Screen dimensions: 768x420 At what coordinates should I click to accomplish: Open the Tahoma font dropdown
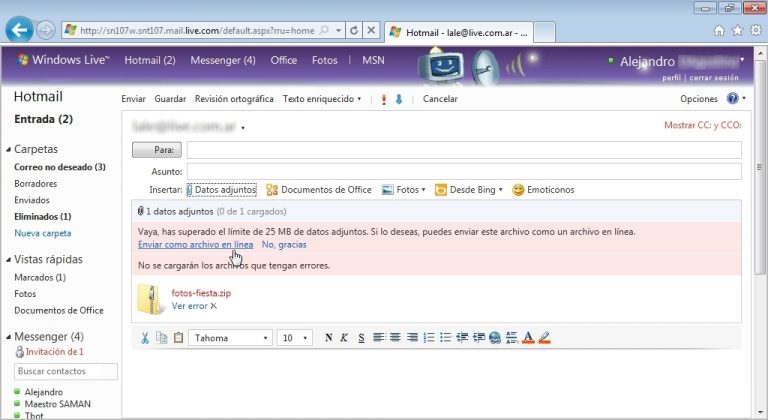coord(230,338)
